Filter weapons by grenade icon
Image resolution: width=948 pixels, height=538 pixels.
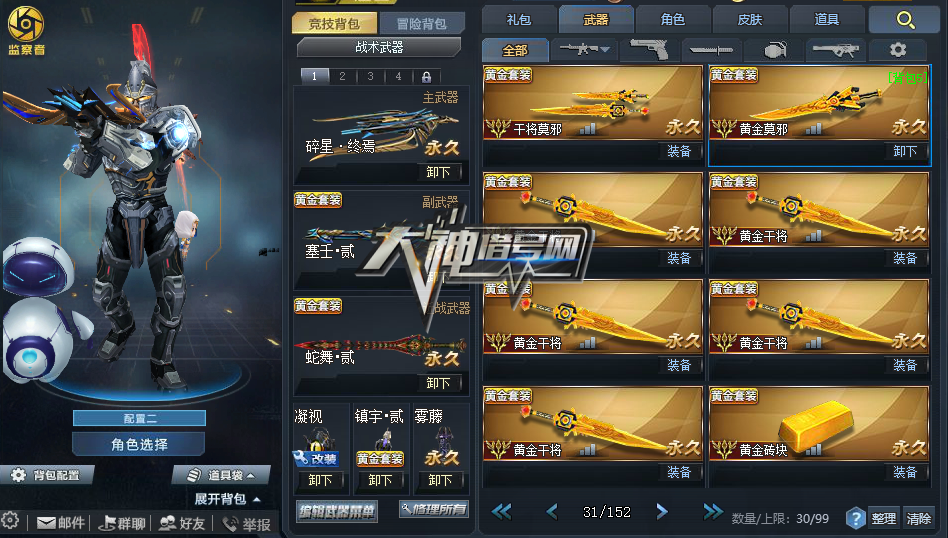(774, 50)
